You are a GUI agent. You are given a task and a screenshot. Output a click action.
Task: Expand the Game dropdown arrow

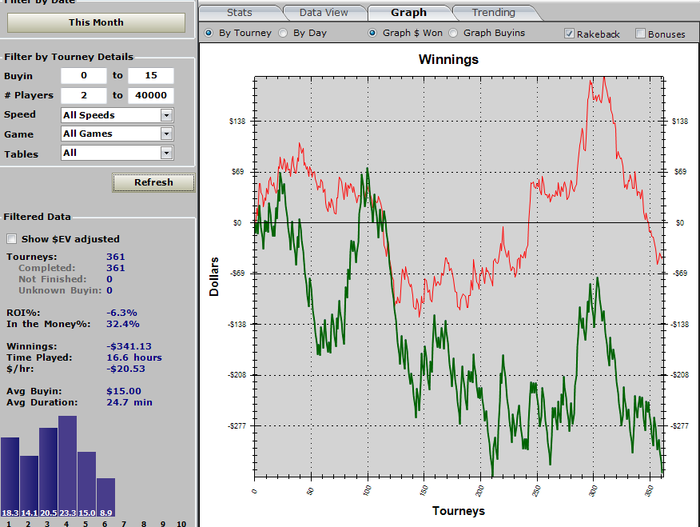(167, 134)
